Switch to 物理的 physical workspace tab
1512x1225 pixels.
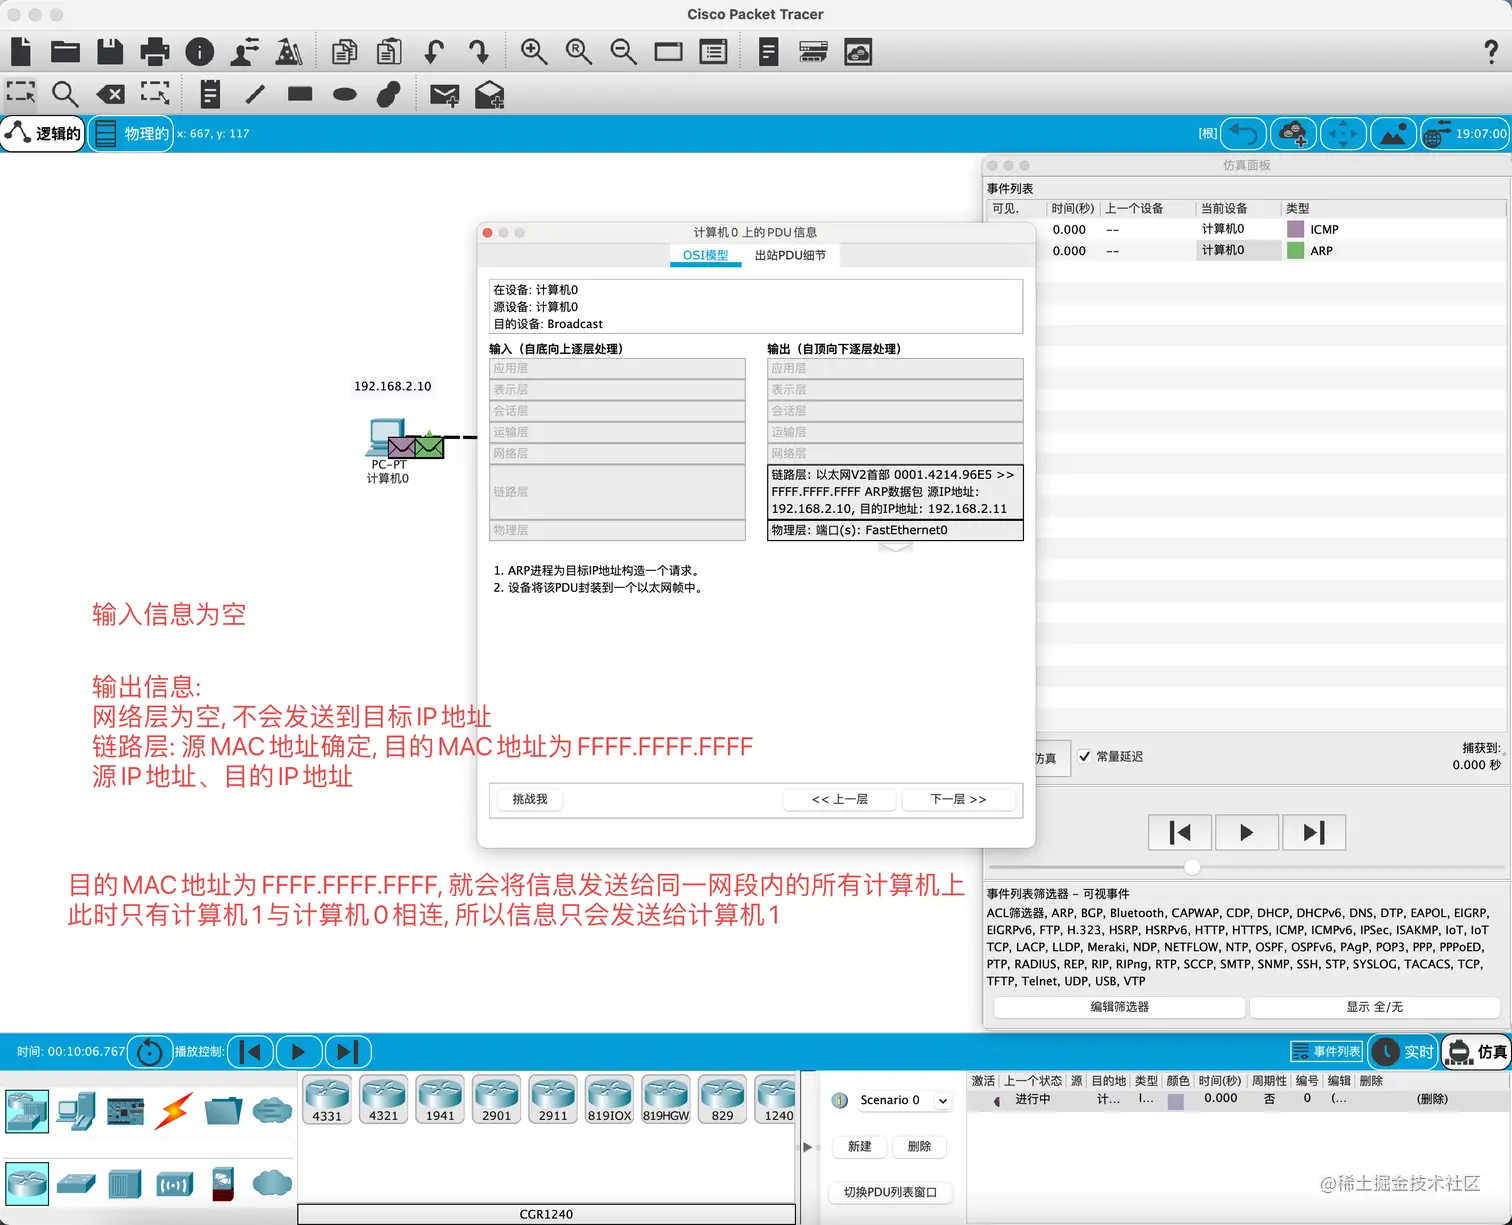131,133
